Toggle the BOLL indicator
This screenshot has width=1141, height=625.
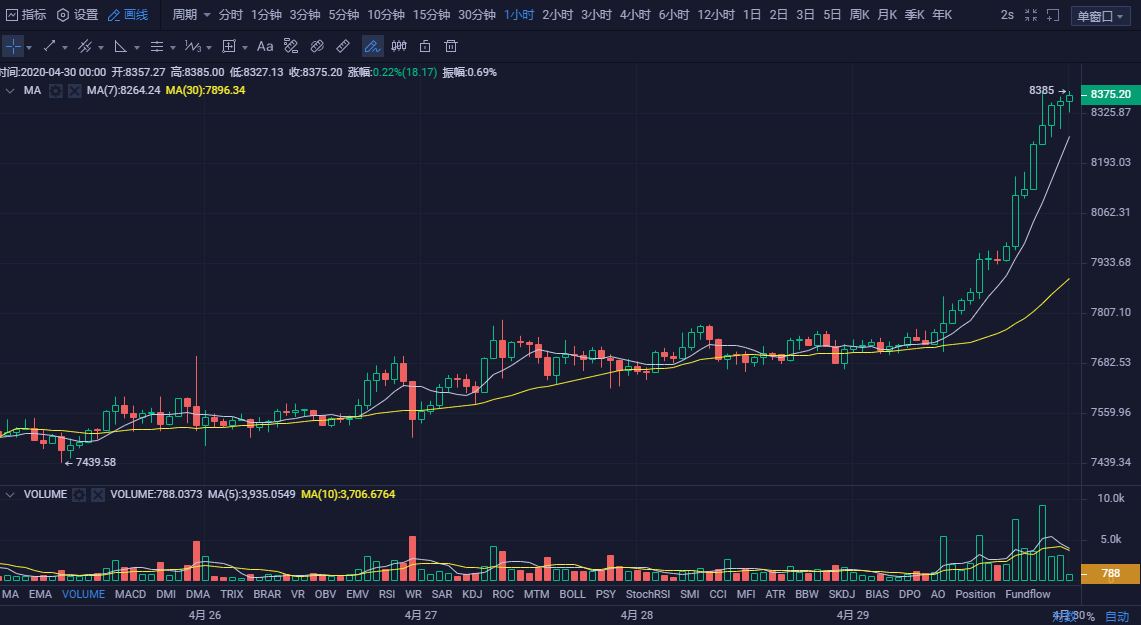pos(573,594)
